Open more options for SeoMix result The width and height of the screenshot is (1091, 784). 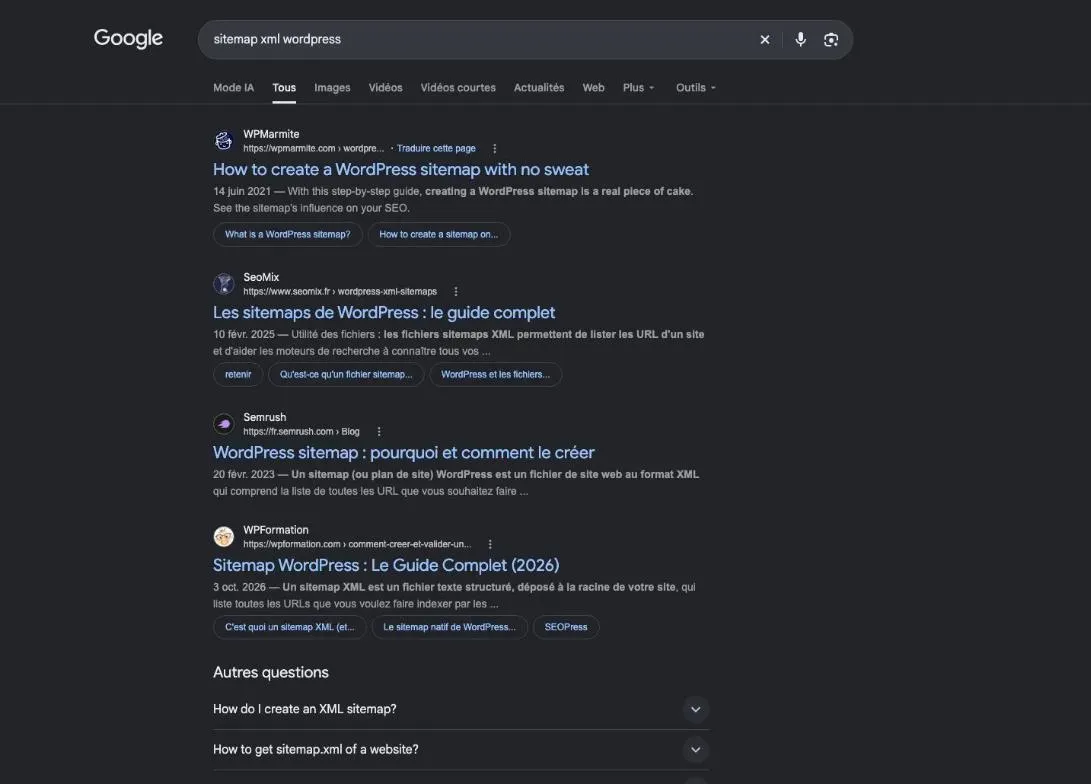click(456, 291)
